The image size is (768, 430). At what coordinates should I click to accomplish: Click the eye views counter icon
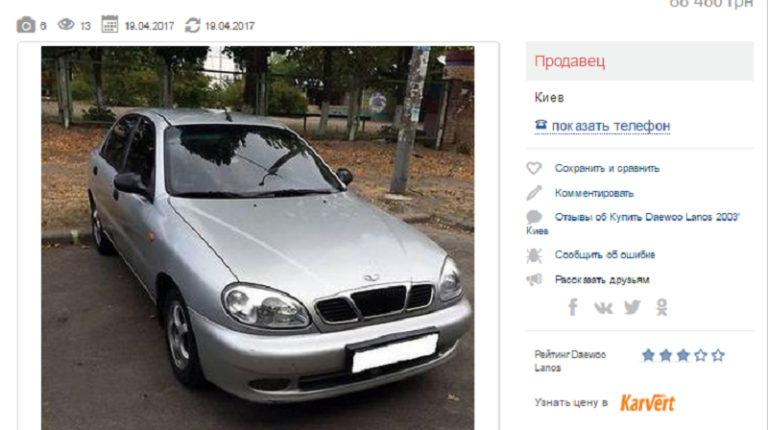coord(66,24)
